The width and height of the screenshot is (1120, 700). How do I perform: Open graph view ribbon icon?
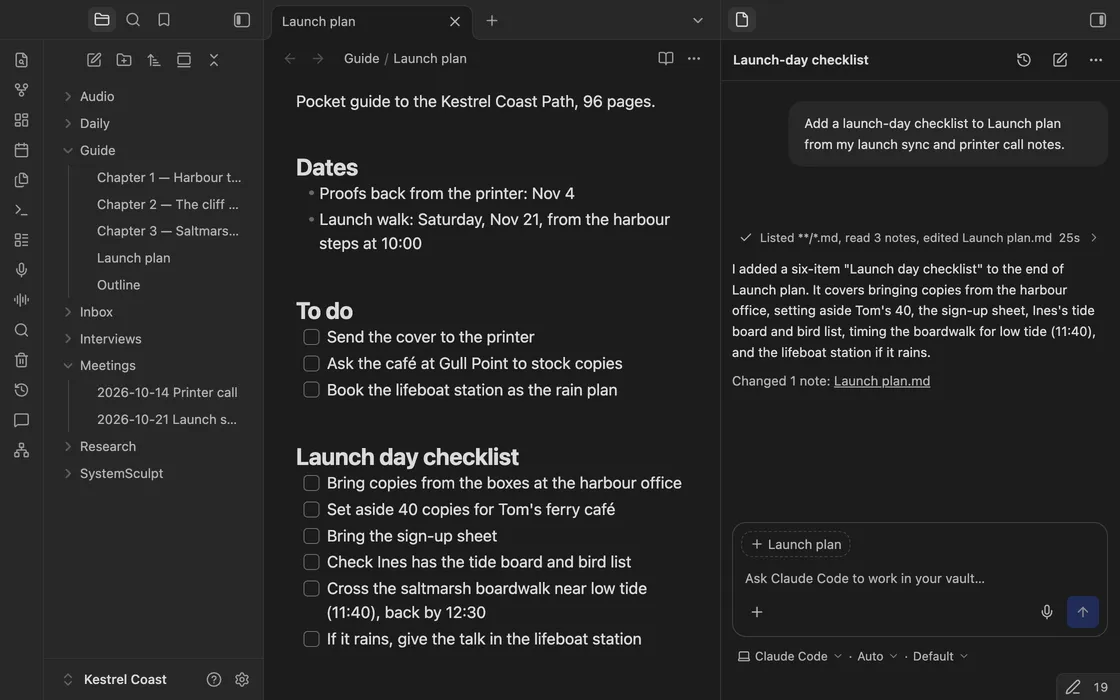click(21, 90)
